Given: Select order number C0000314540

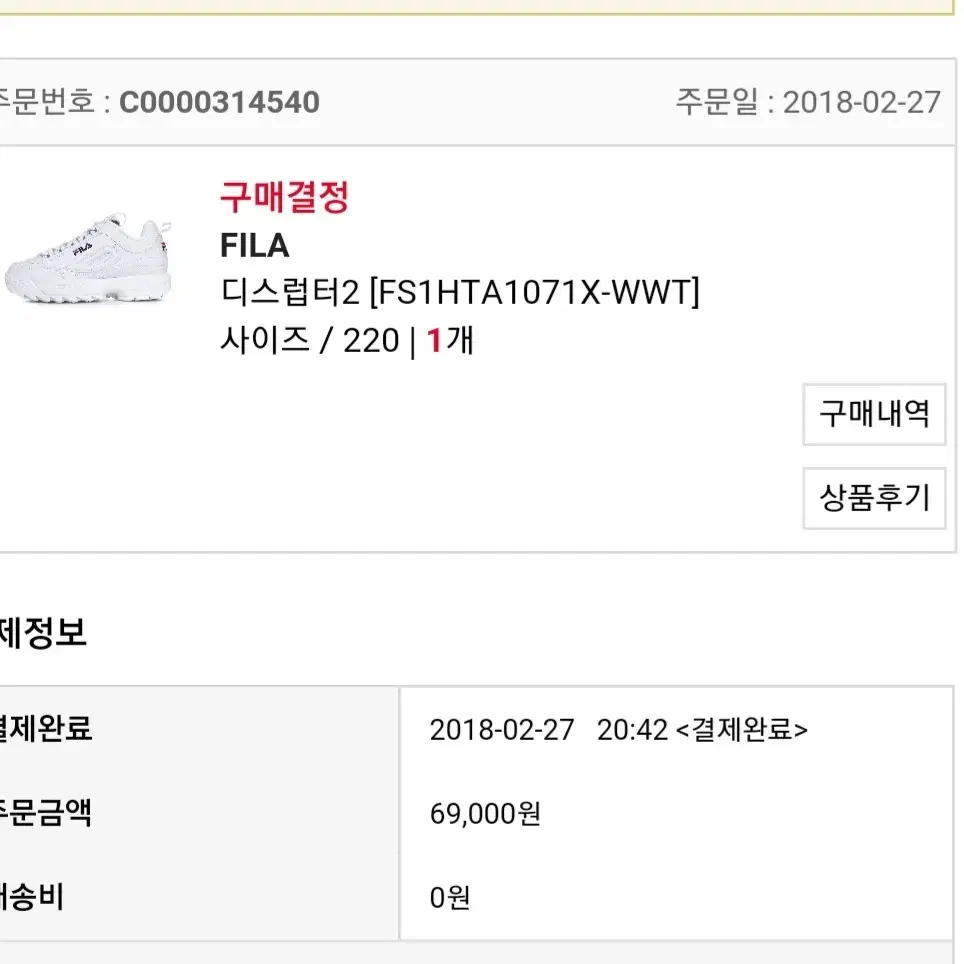Looking at the screenshot, I should click(x=219, y=101).
